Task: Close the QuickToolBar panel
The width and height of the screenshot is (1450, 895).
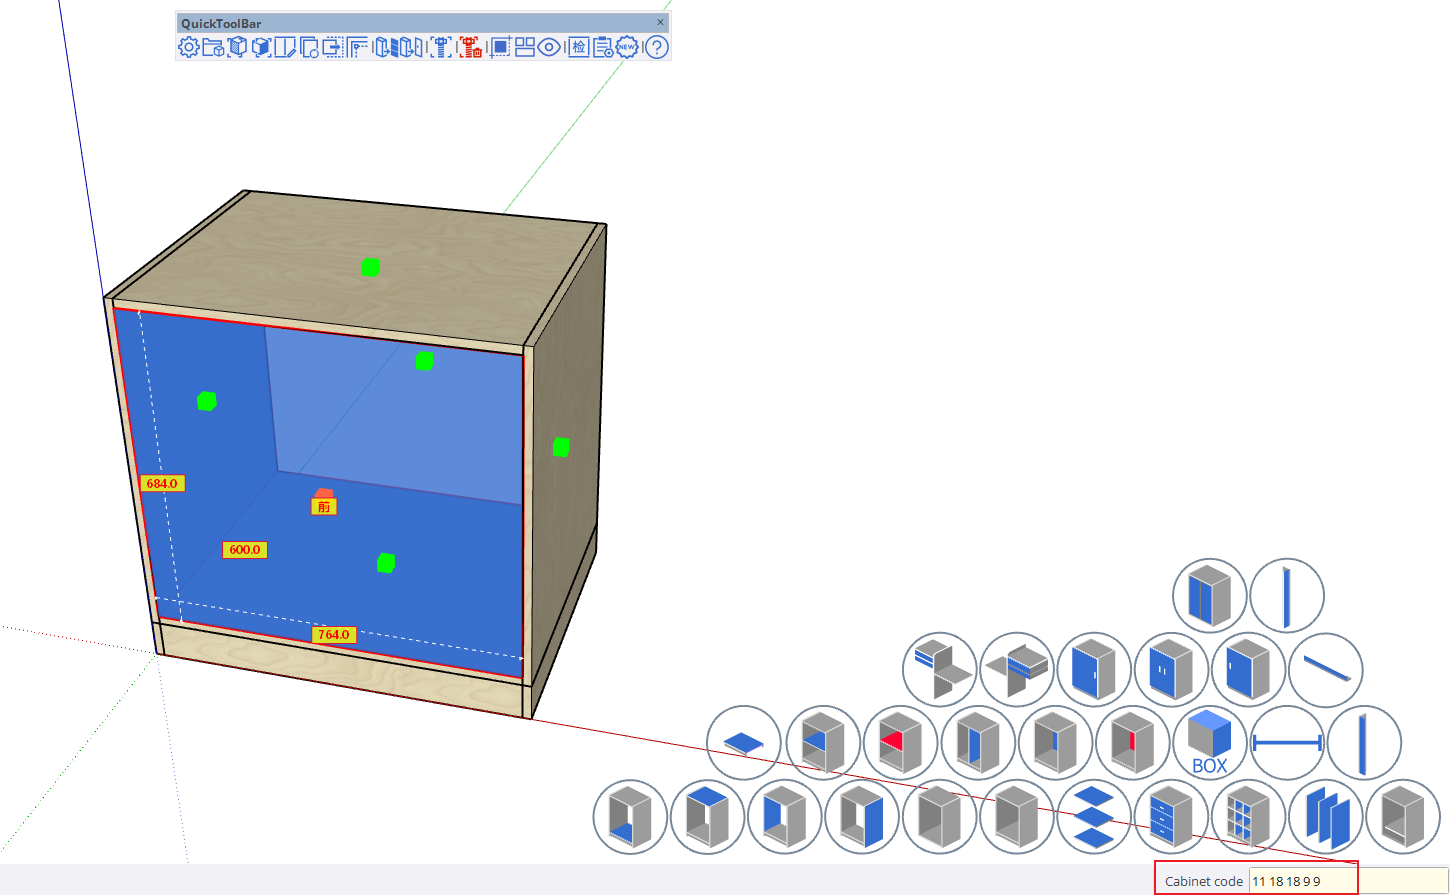Action: 660,22
